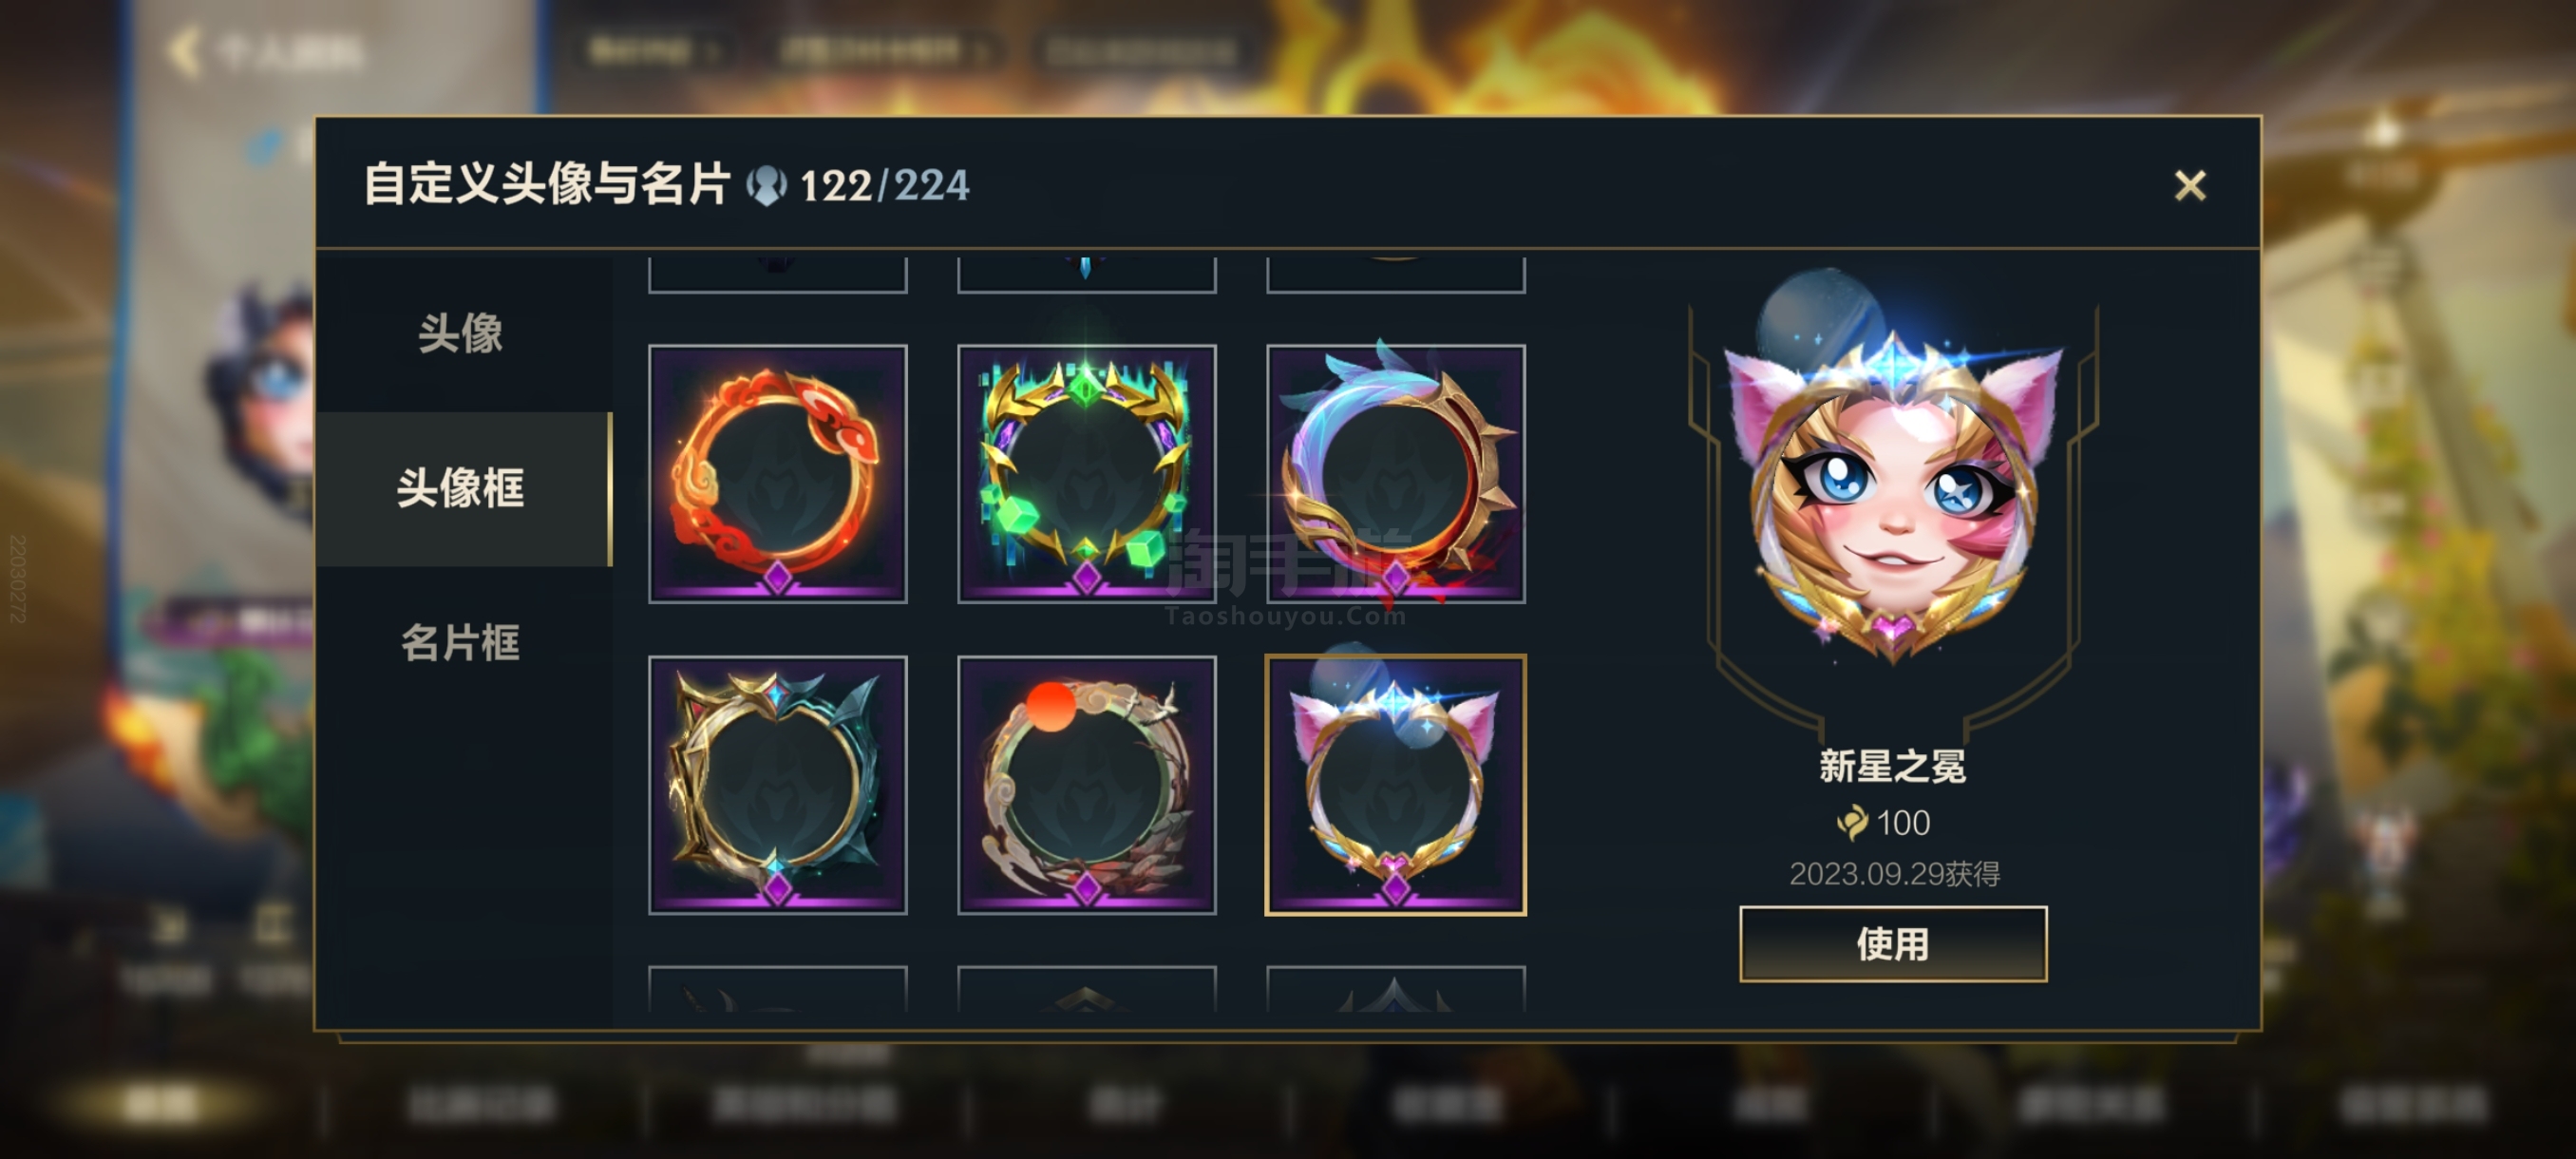Click the partially visible top-right frame thumbnail
2576x1159 pixels.
pyautogui.click(x=1395, y=275)
